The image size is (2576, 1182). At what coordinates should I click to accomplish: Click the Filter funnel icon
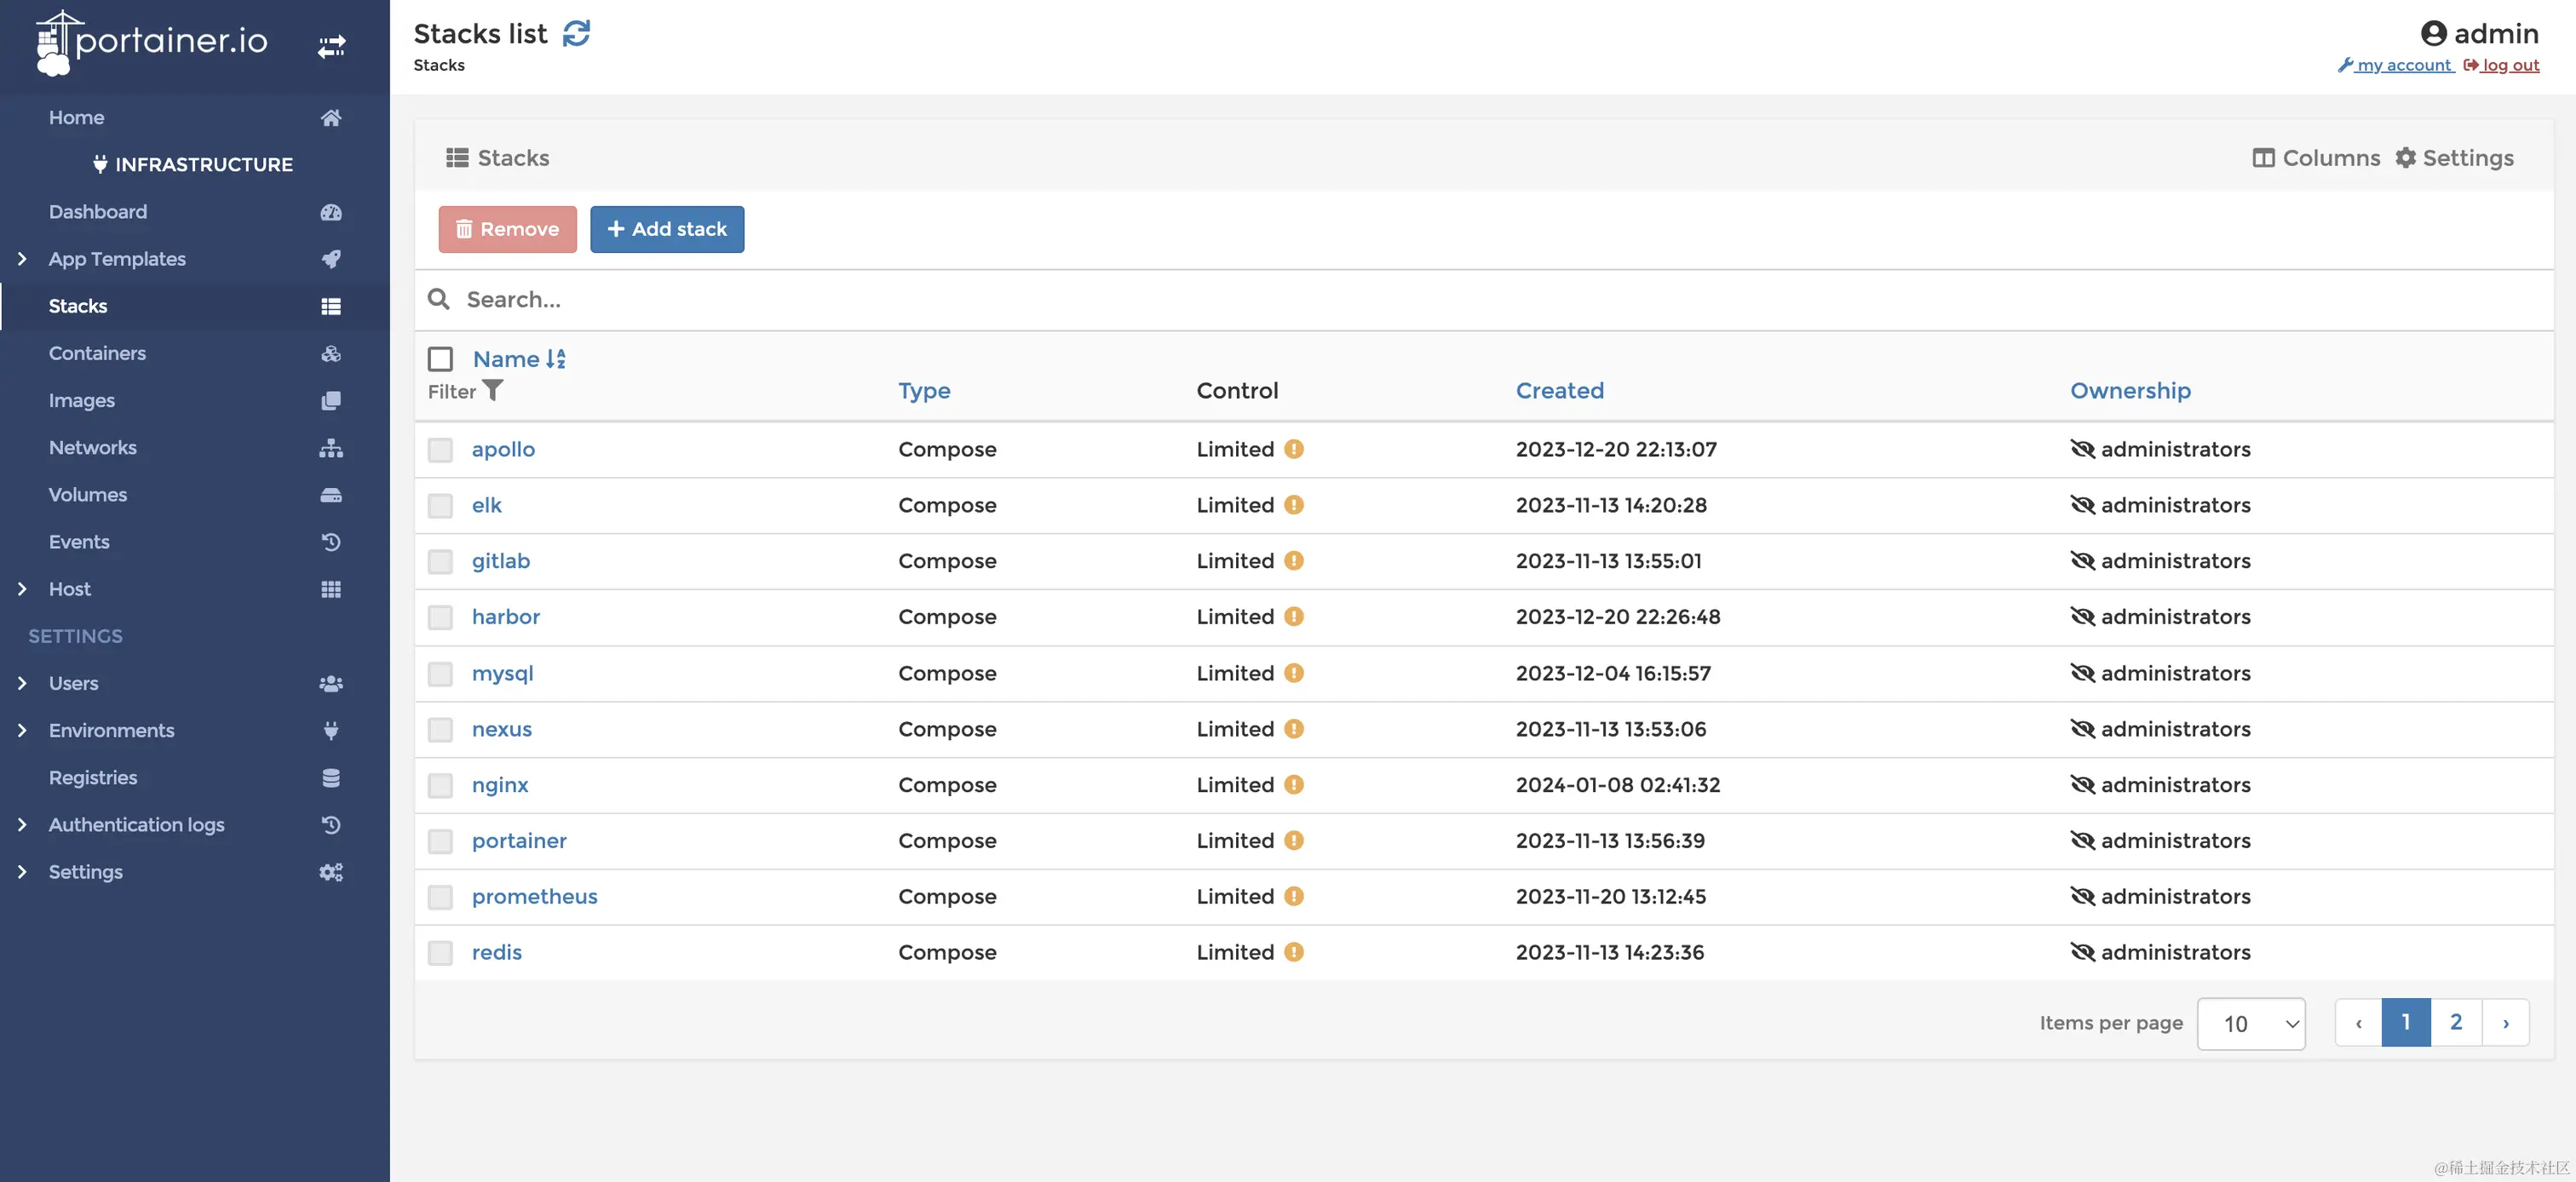(493, 390)
